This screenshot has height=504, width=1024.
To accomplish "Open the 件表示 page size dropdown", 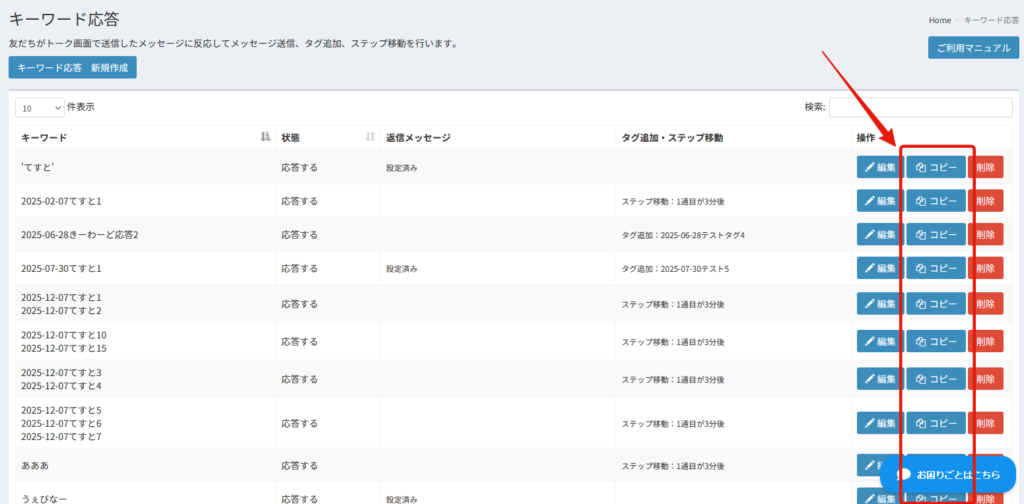I will click(40, 107).
